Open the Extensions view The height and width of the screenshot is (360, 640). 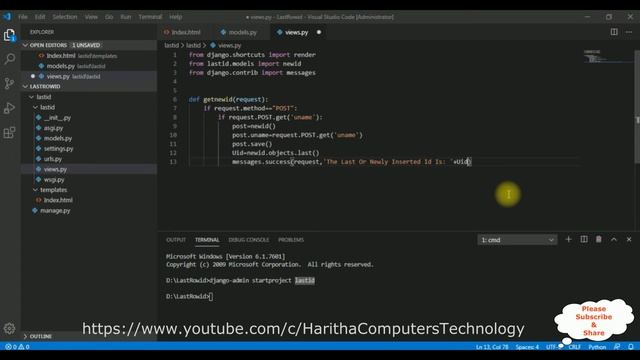pos(9,133)
